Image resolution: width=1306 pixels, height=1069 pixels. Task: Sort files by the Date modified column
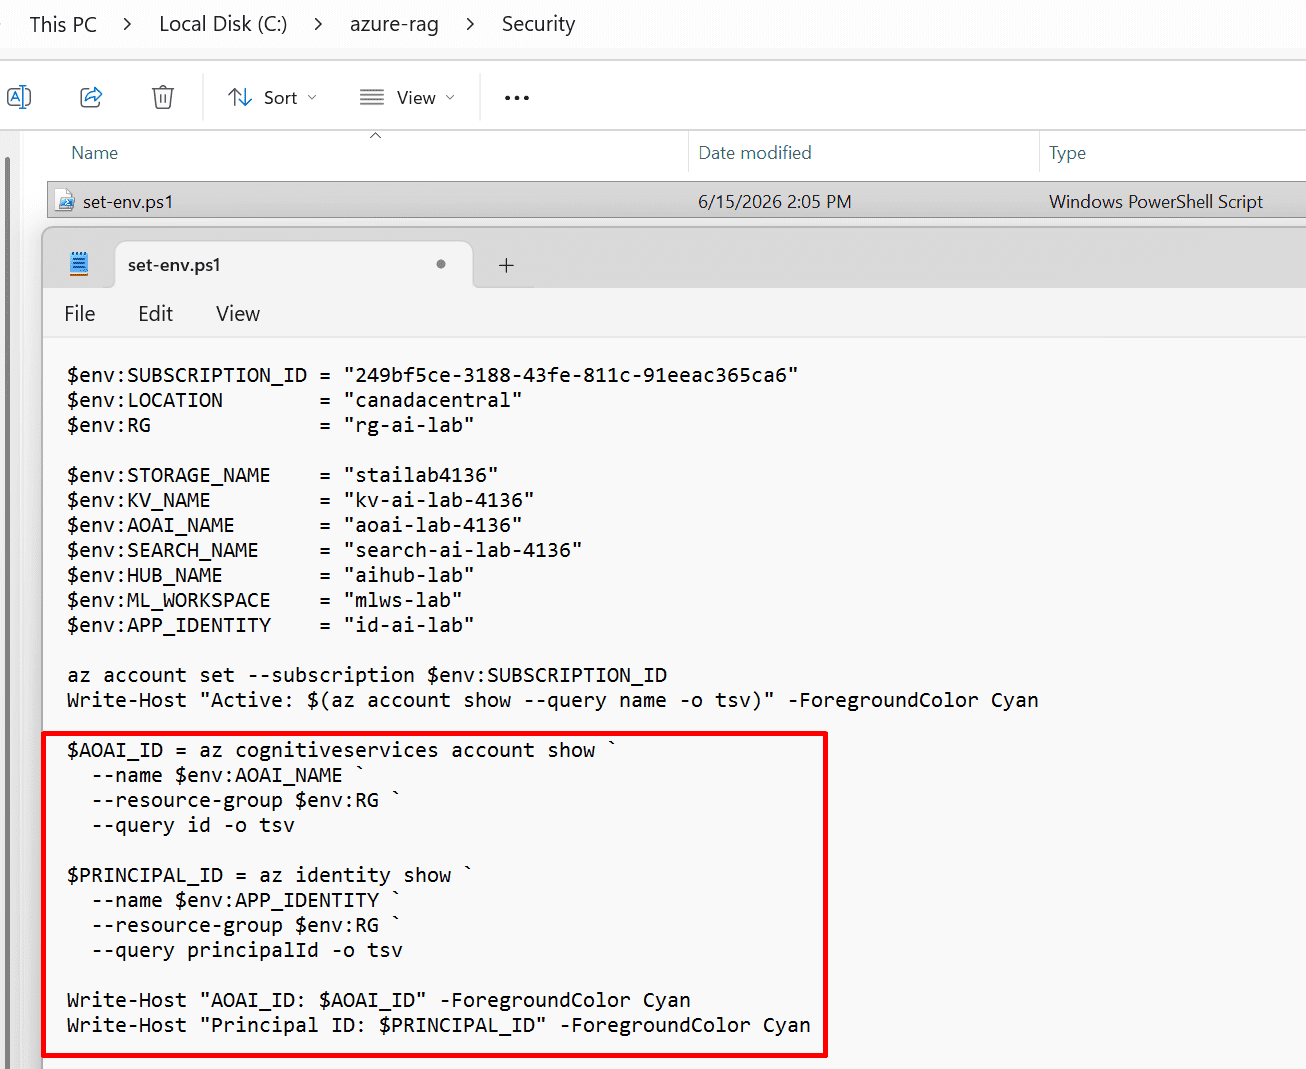click(x=755, y=153)
